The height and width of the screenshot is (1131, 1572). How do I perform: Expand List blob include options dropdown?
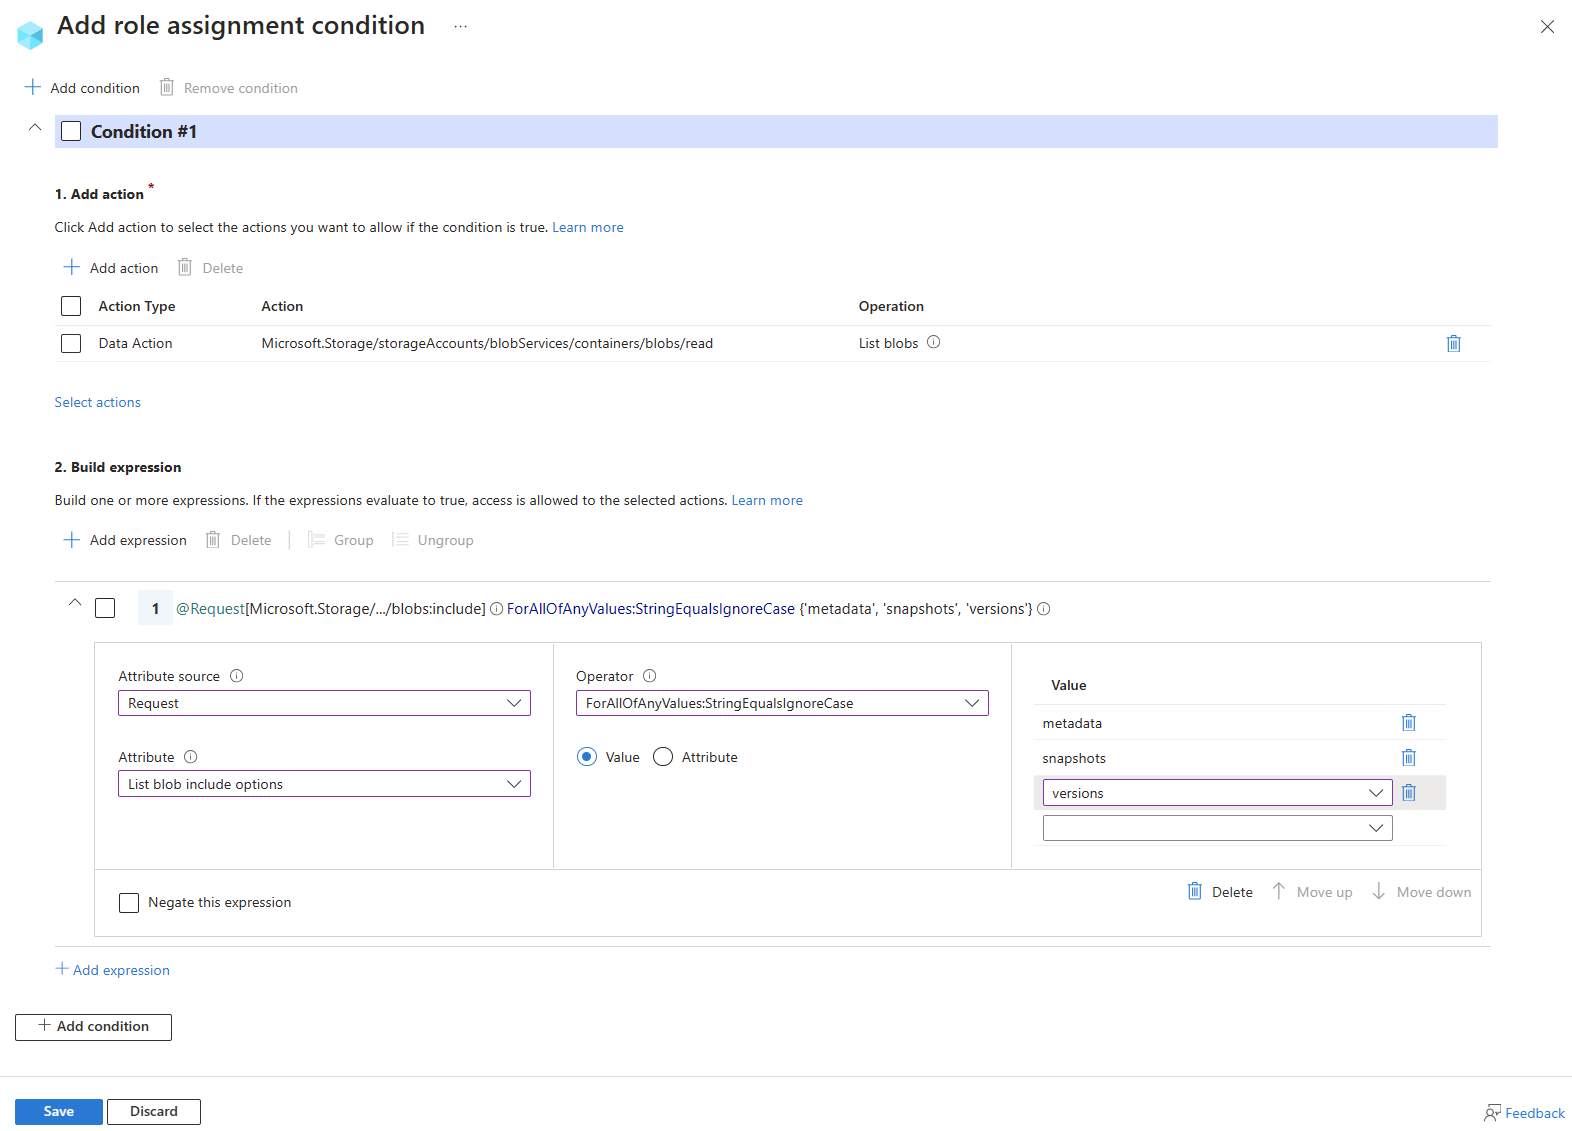324,785
